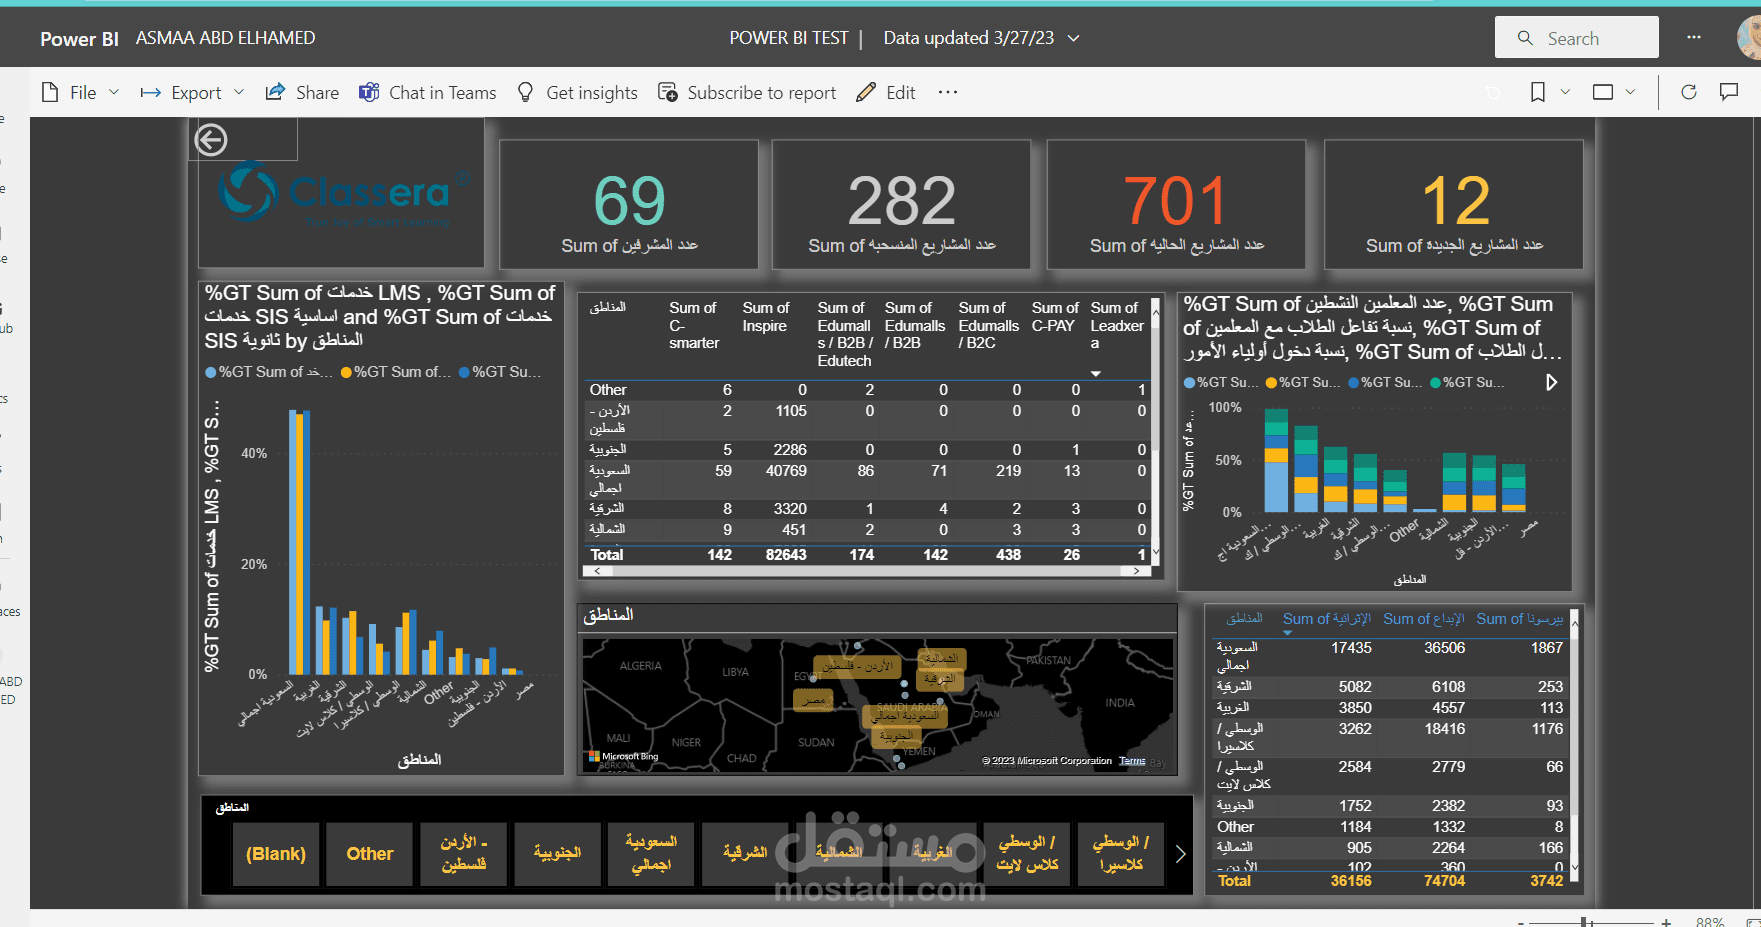Click the 40769 cell in the table
The image size is (1761, 927).
coord(786,471)
